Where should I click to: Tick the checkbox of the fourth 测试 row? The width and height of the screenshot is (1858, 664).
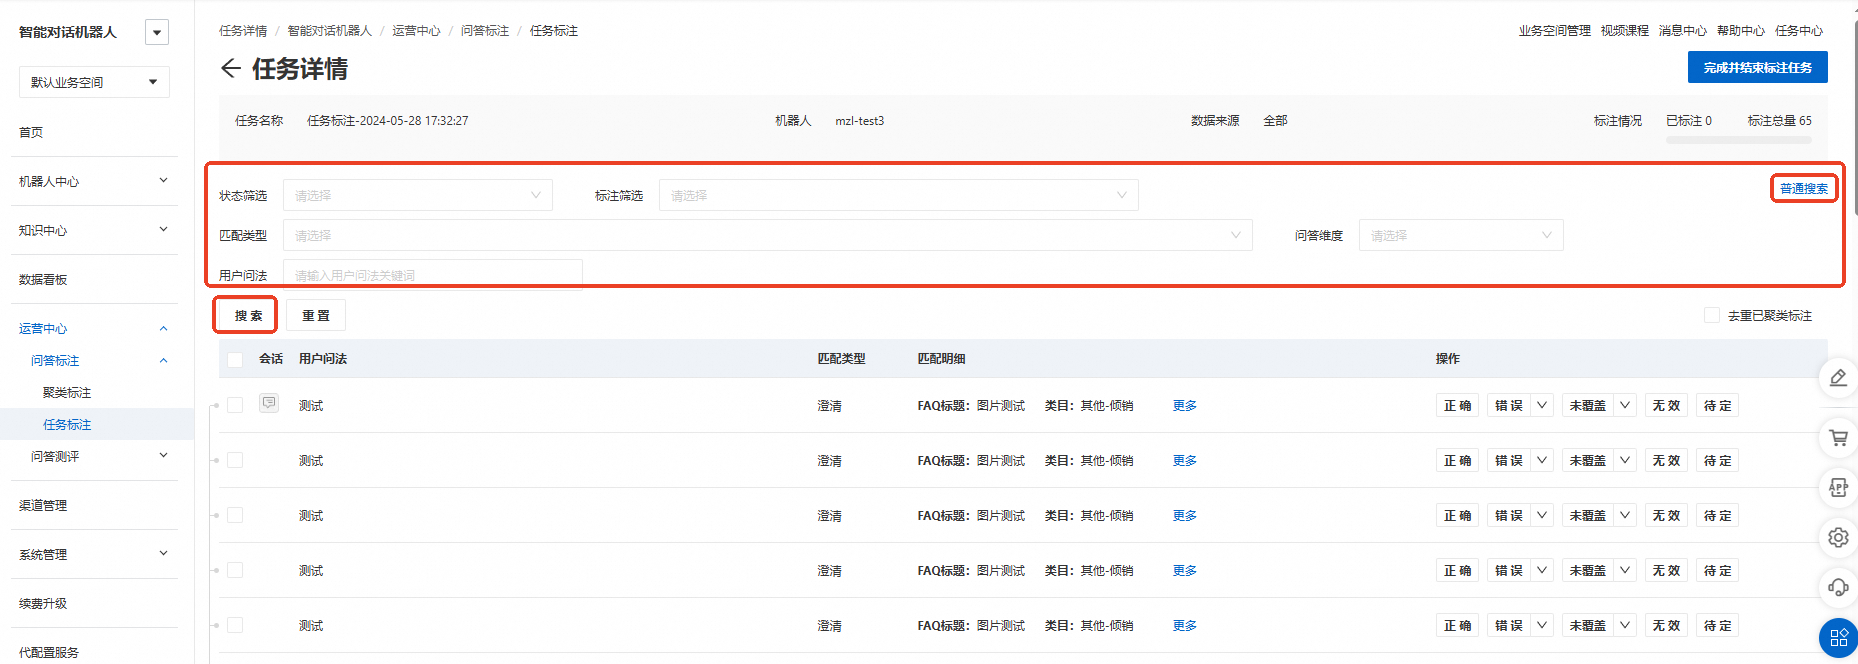[x=235, y=570]
